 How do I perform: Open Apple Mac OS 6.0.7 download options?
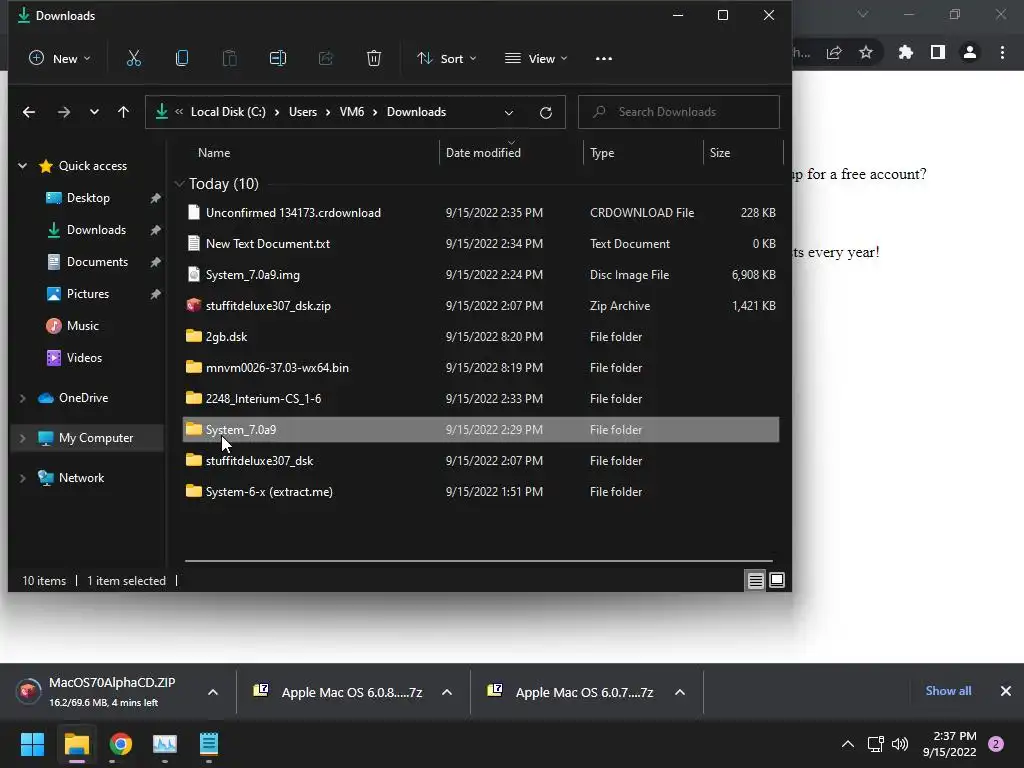[x=680, y=692]
